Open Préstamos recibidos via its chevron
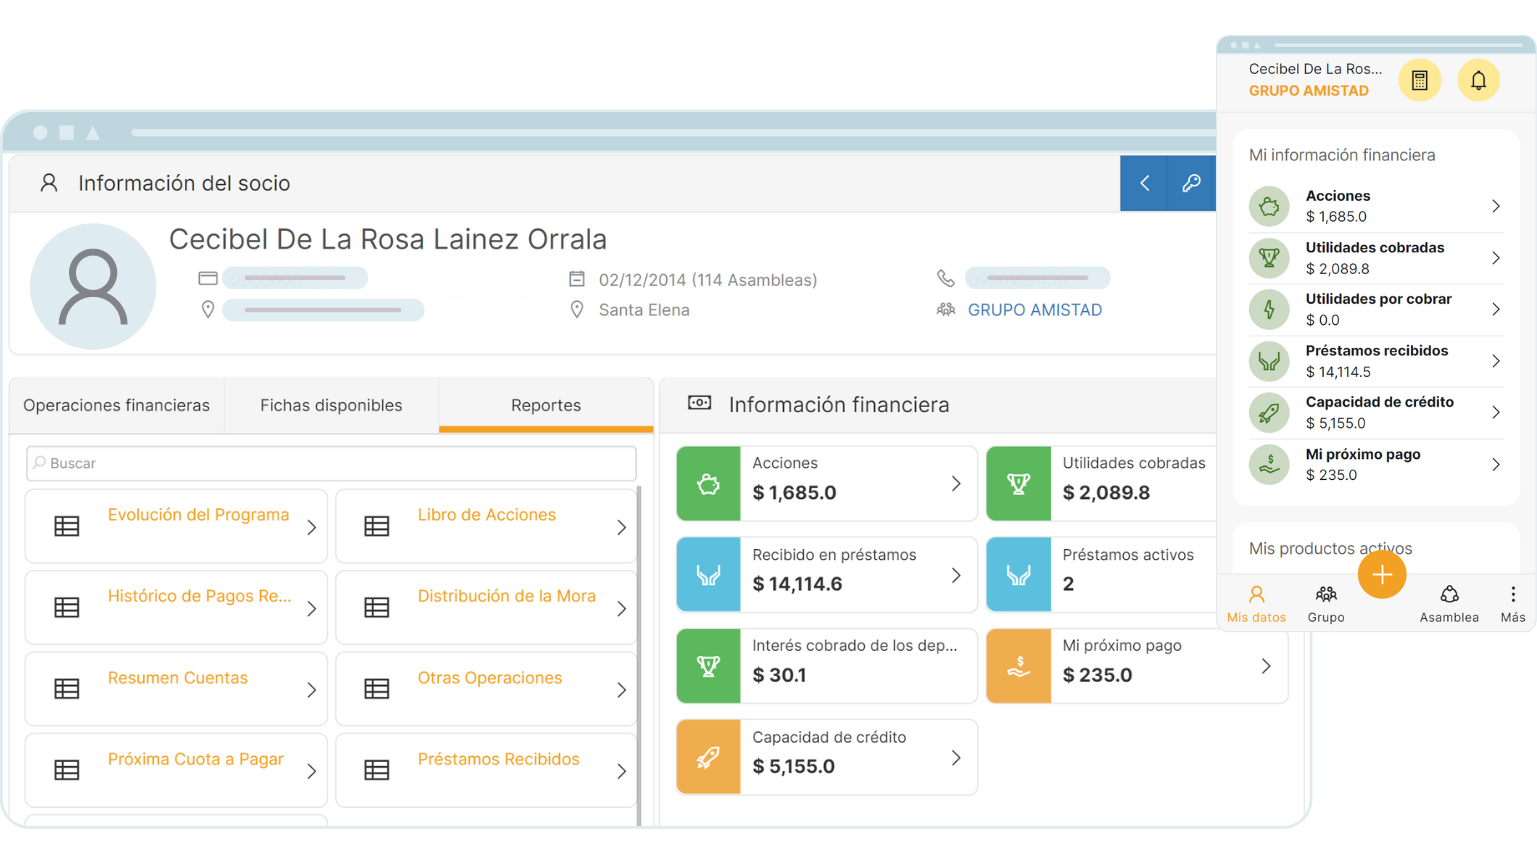 click(1496, 361)
